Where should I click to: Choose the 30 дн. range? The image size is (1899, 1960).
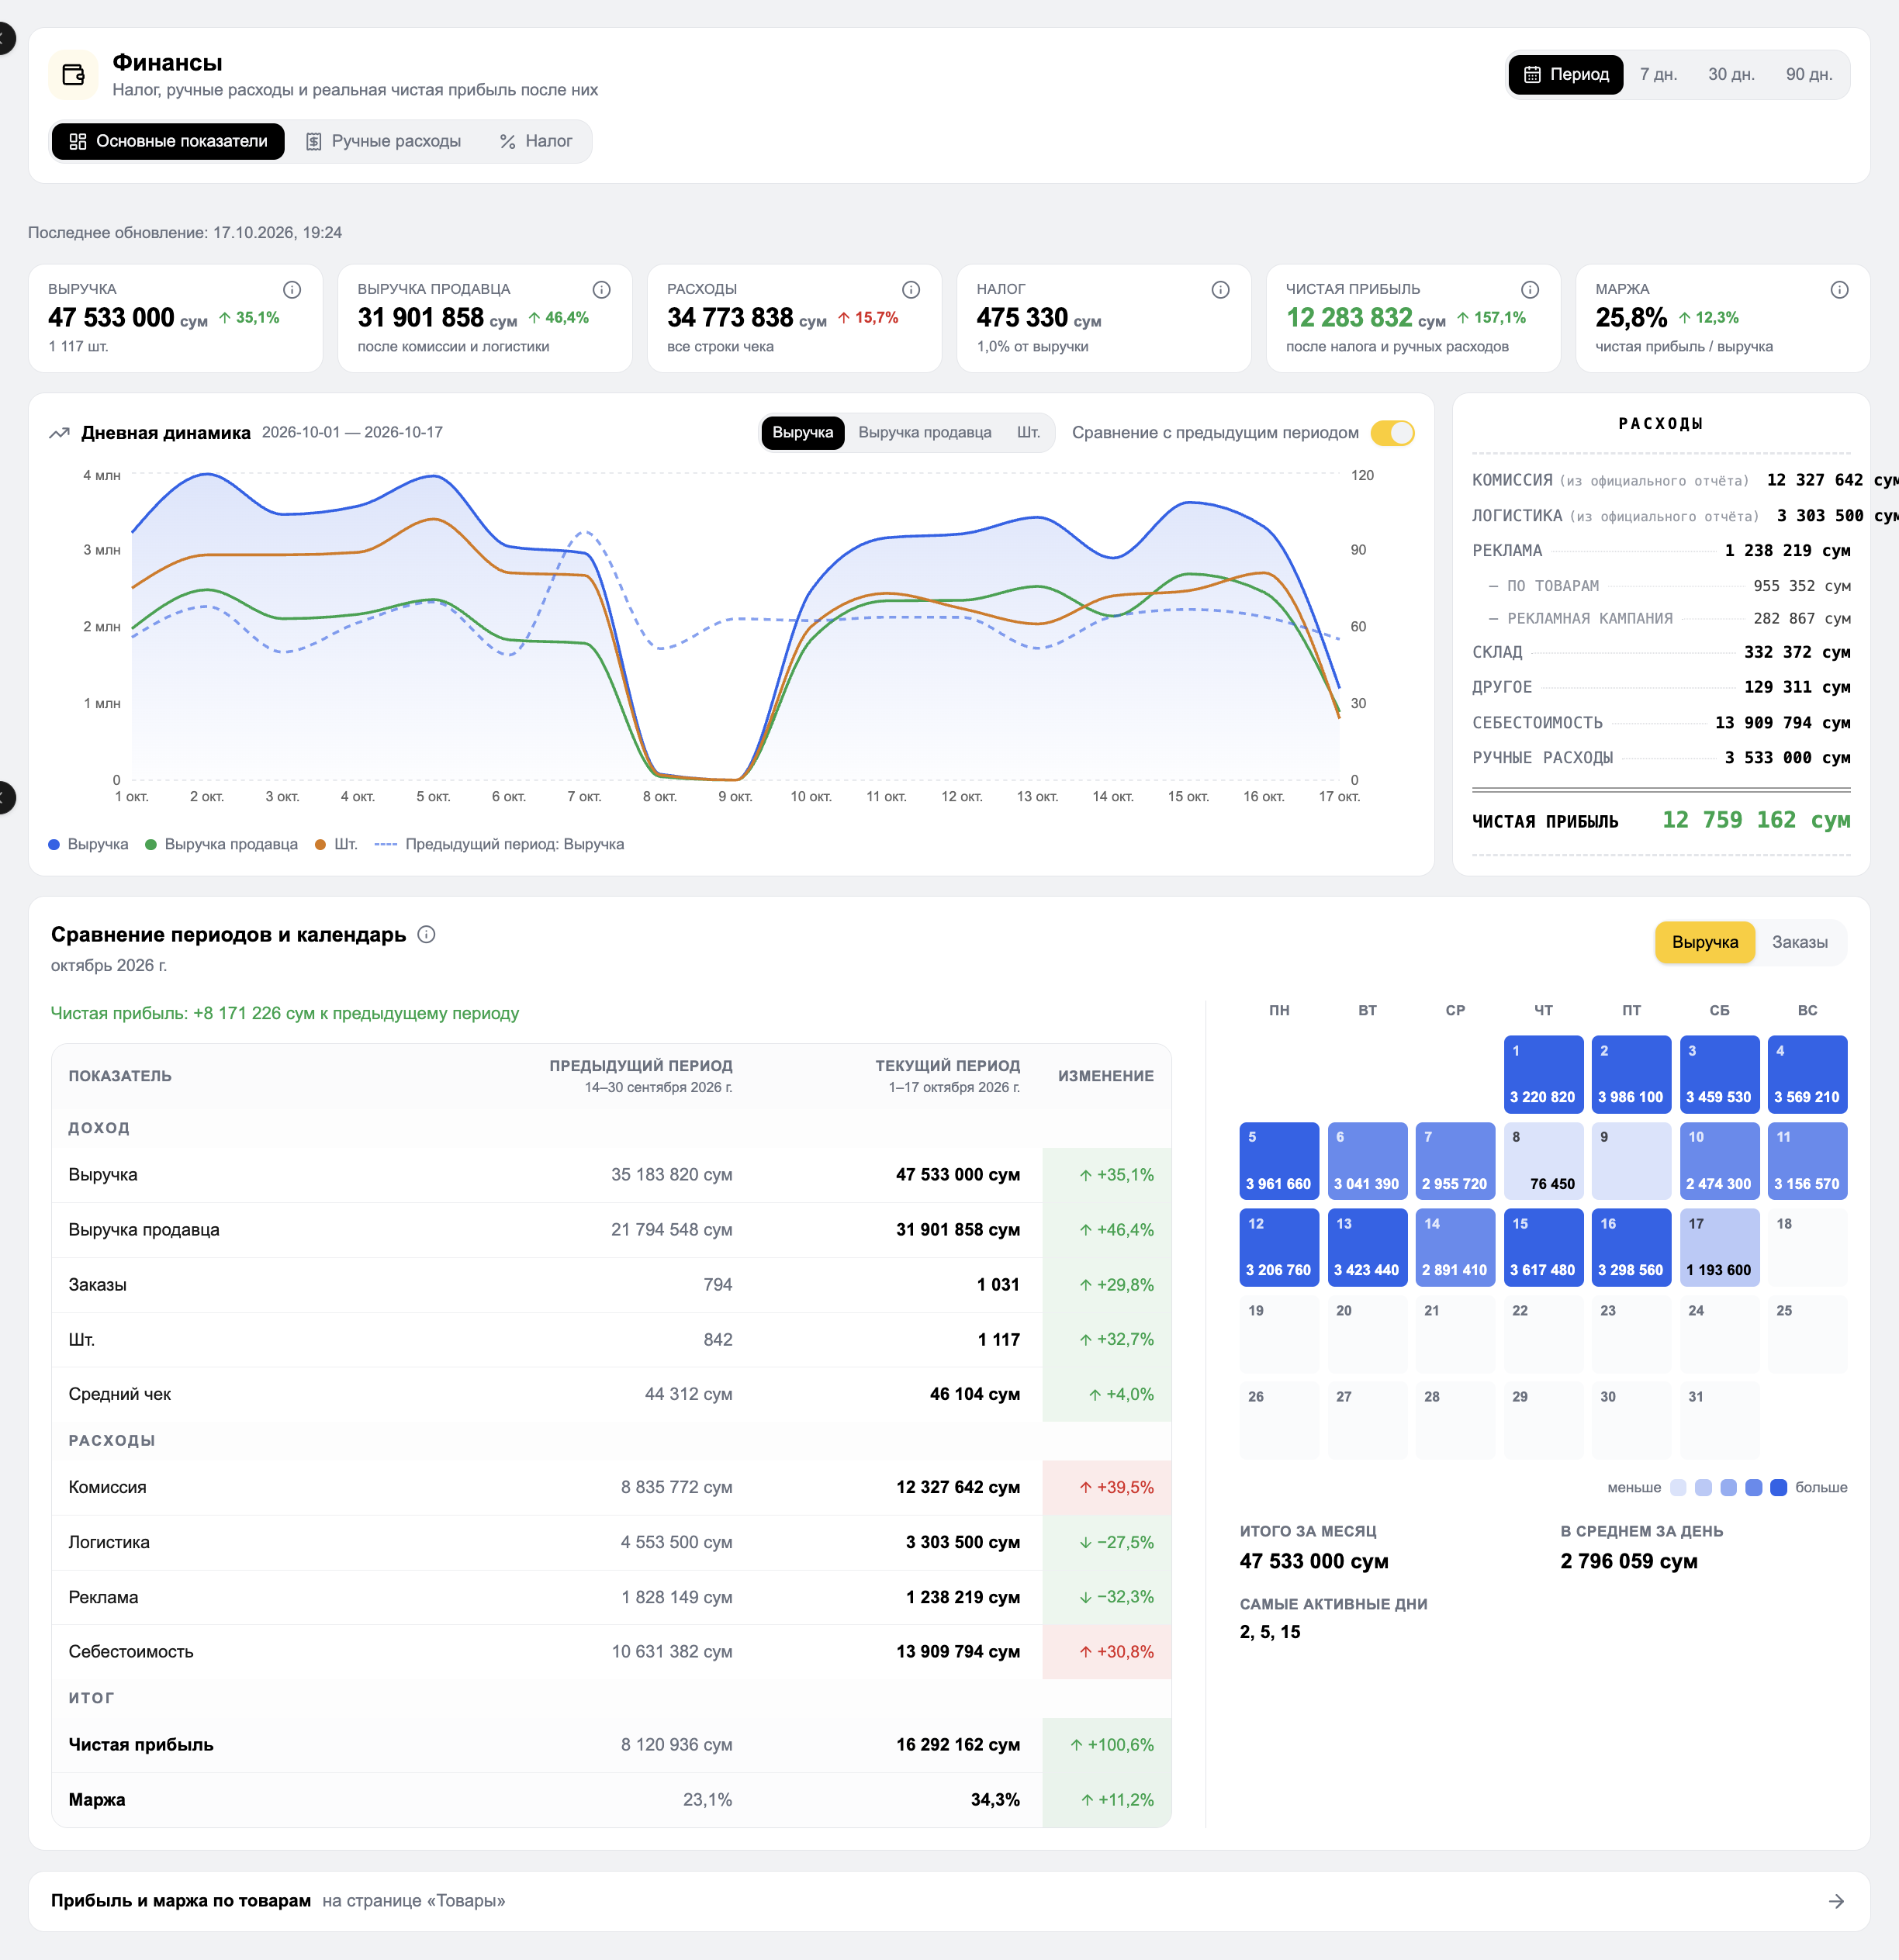point(1731,75)
